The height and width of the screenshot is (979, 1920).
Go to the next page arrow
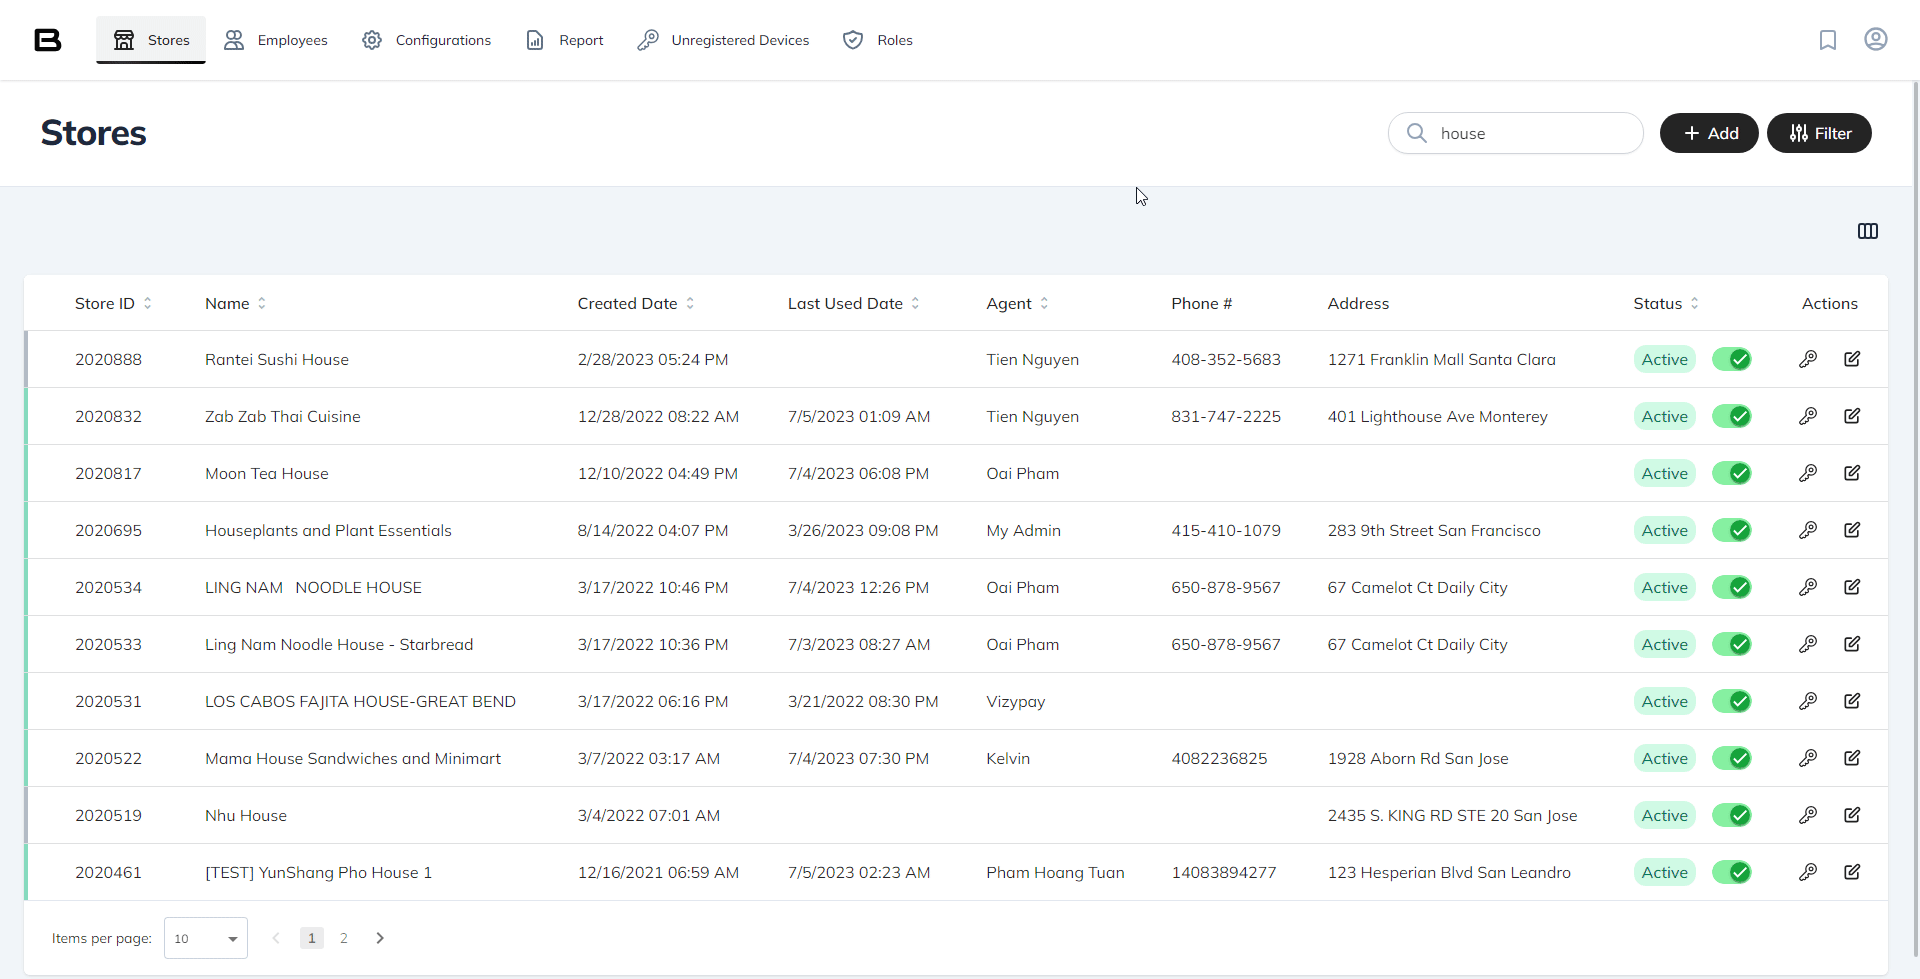[380, 938]
